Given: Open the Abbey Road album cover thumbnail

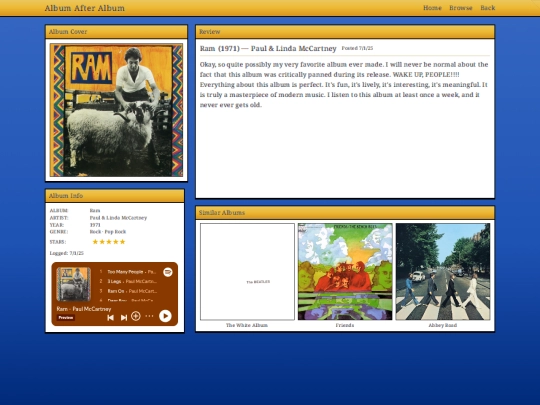Looking at the screenshot, I should pos(443,272).
